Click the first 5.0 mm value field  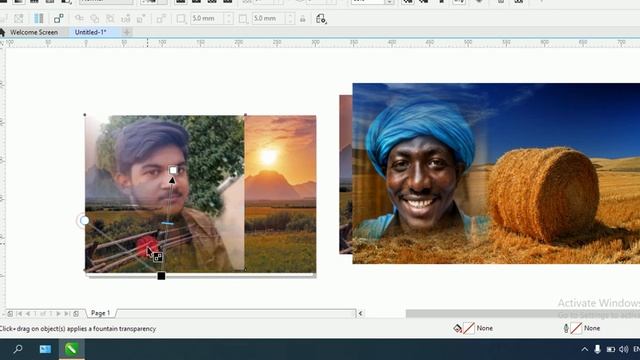(x=208, y=18)
